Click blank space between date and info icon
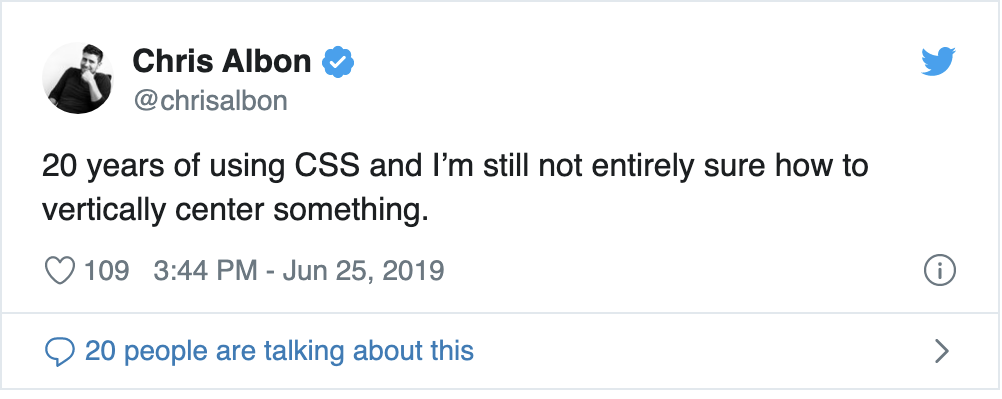The image size is (1002, 399). tap(684, 271)
